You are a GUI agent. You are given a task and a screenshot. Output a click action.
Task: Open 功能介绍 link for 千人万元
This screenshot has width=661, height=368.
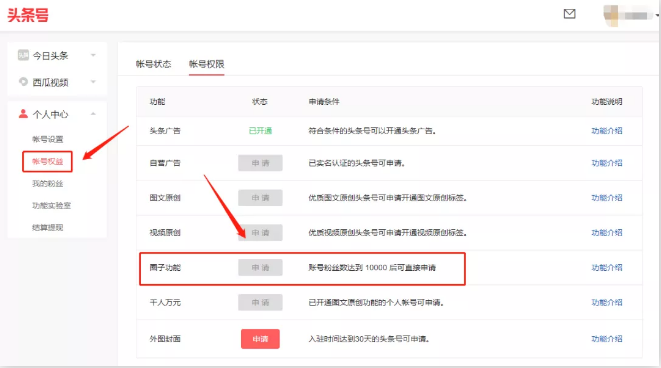(x=607, y=302)
